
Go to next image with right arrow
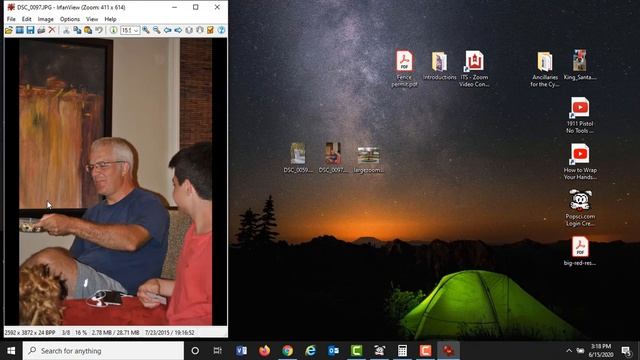[x=178, y=30]
